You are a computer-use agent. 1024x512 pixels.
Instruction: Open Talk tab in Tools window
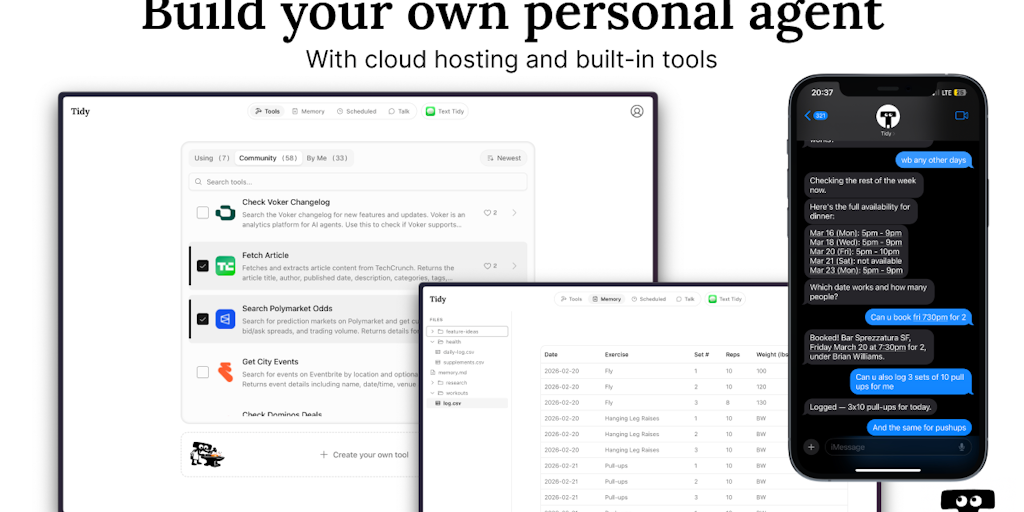399,112
